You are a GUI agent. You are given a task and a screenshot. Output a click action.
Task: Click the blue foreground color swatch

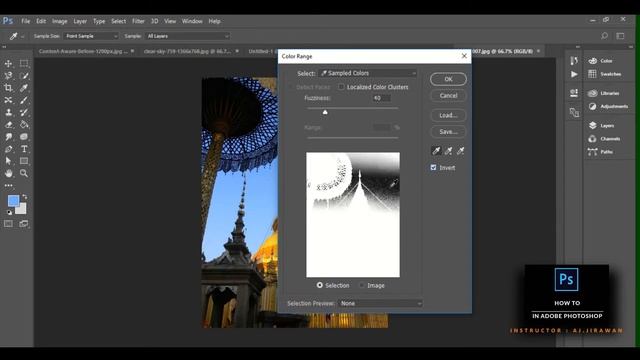click(x=13, y=200)
